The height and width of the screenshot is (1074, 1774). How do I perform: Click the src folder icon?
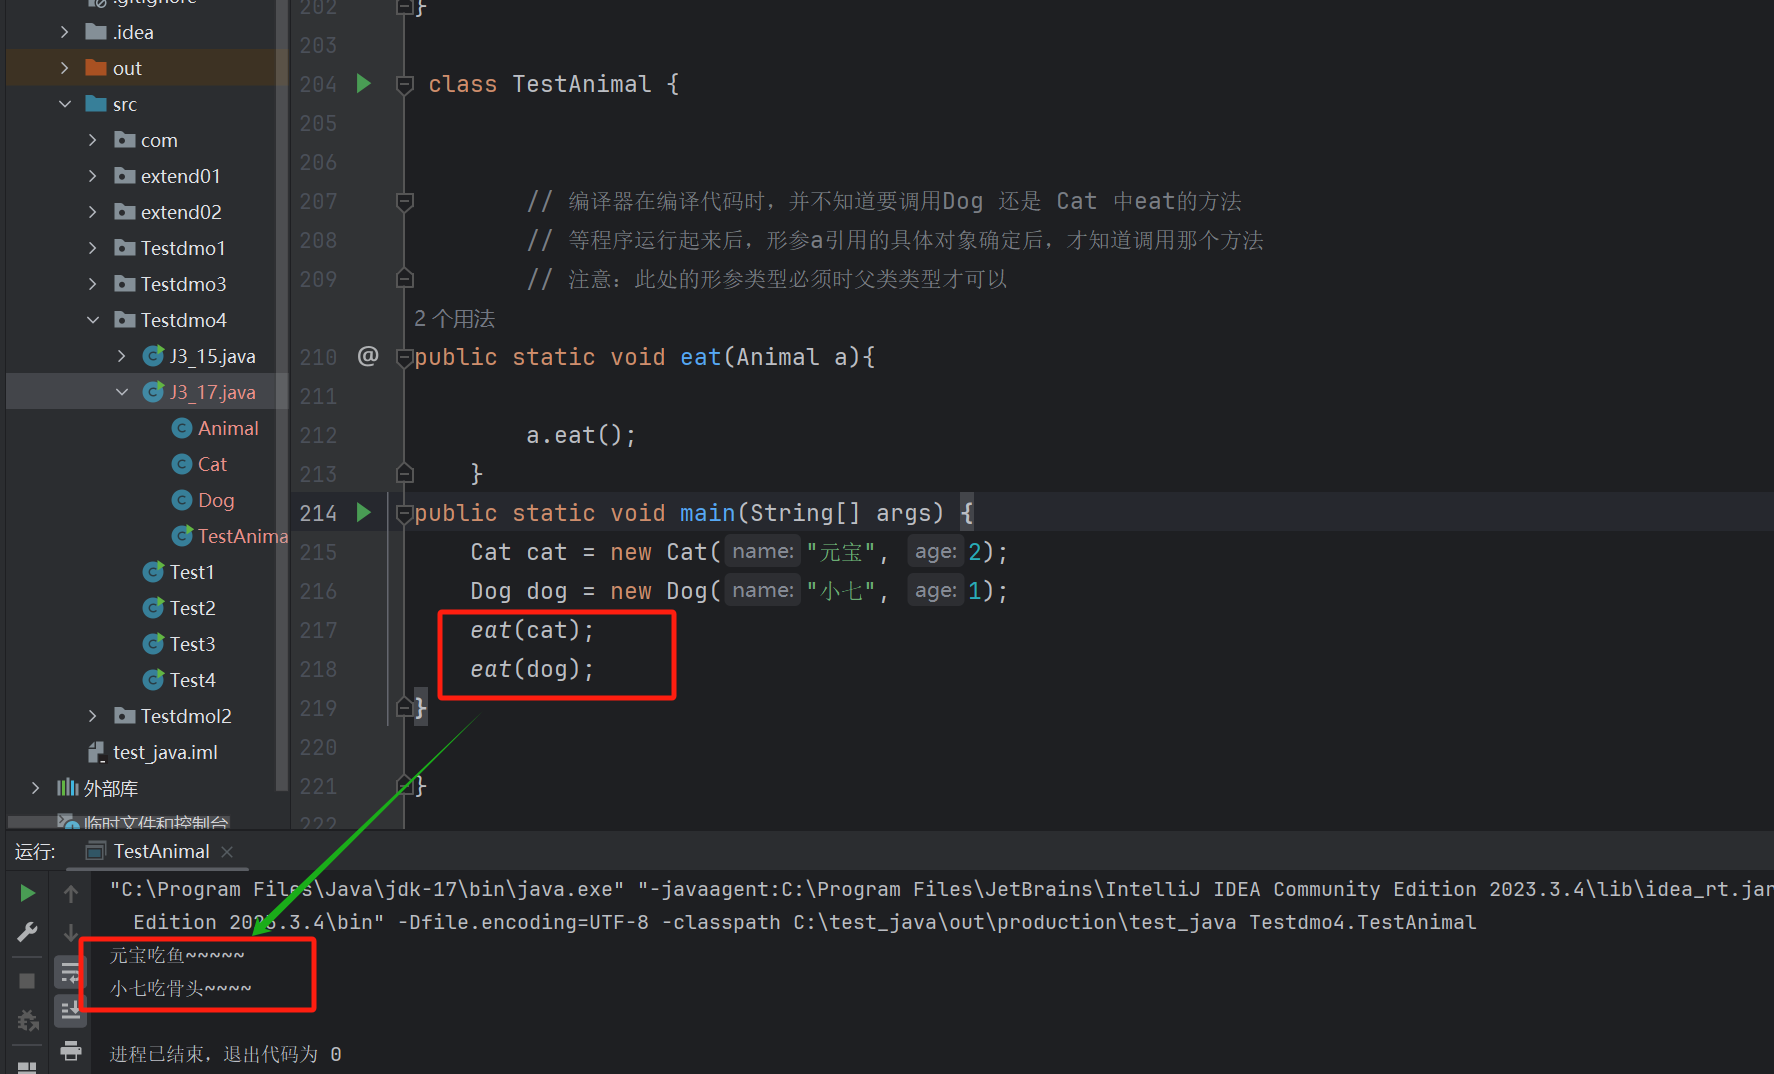[96, 104]
